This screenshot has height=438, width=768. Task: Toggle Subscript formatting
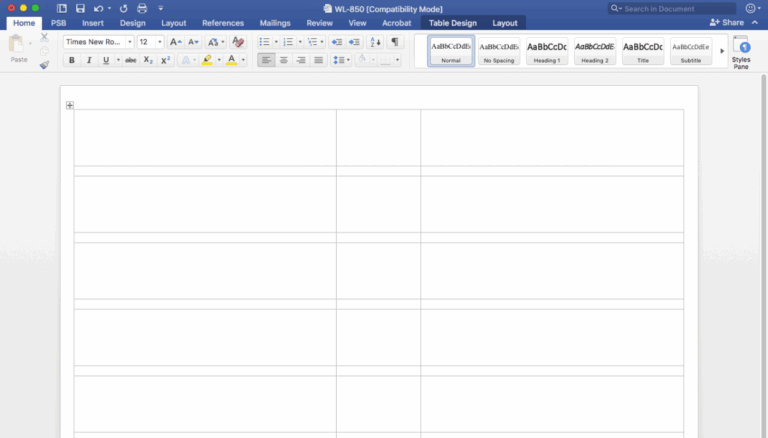tap(148, 60)
